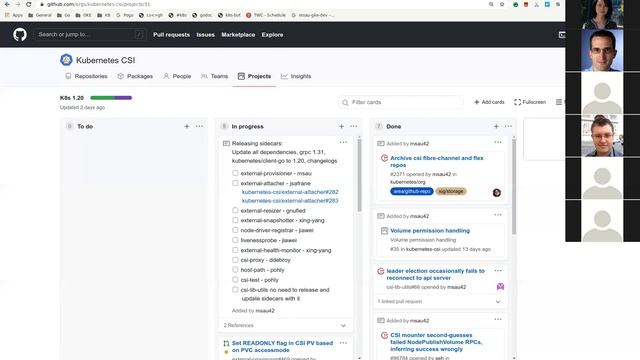This screenshot has height=360, width=640.
Task: Open Releasing sidecars note options menu
Action: pos(343,142)
